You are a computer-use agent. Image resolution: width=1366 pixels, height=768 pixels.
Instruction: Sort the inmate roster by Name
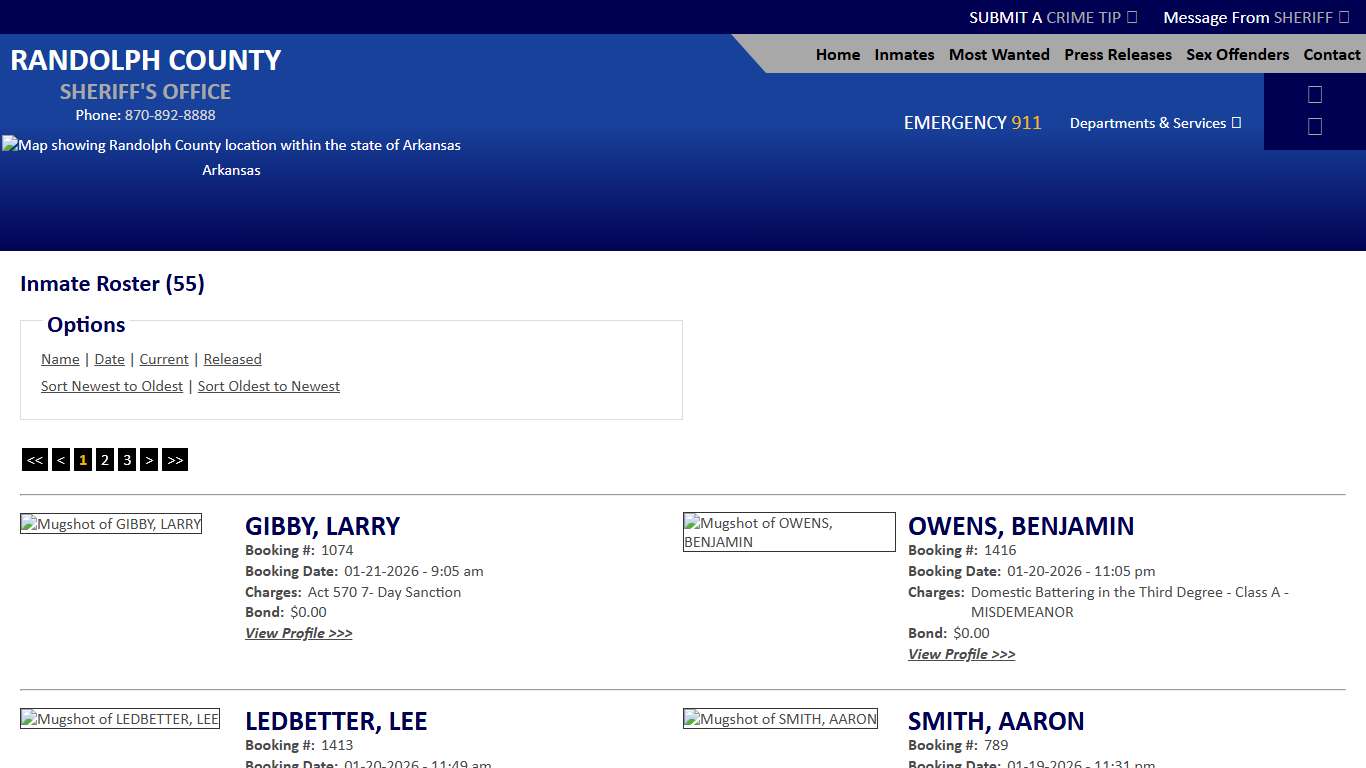(60, 359)
